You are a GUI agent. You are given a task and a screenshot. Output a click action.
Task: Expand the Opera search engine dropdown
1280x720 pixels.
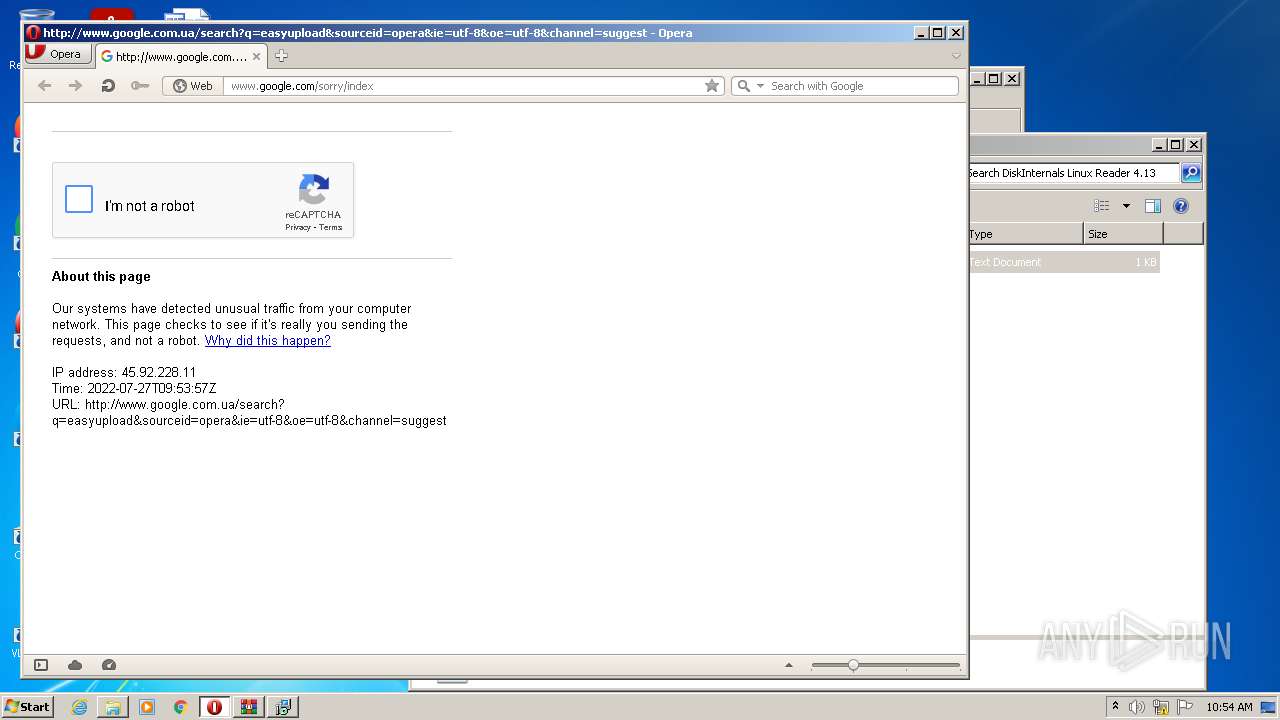coord(760,86)
